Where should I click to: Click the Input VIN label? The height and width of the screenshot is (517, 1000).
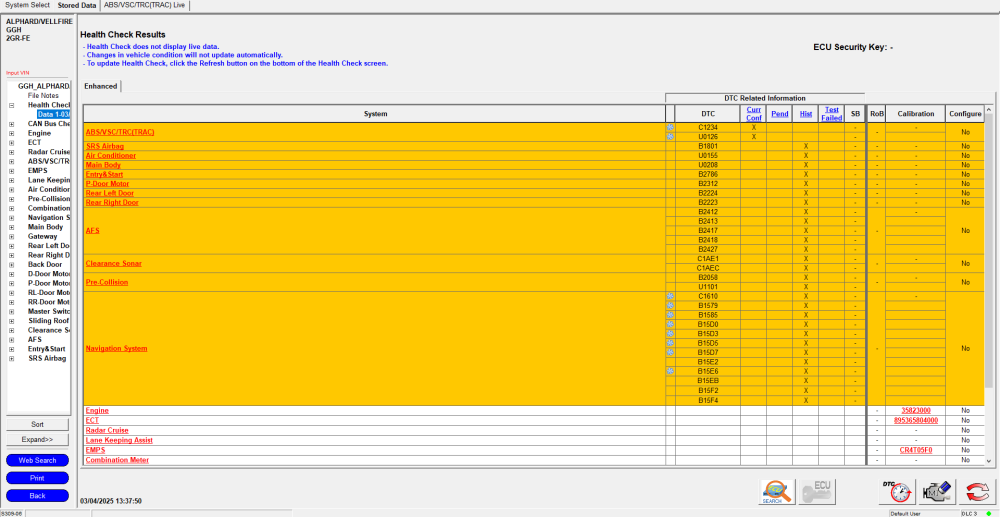[x=17, y=73]
